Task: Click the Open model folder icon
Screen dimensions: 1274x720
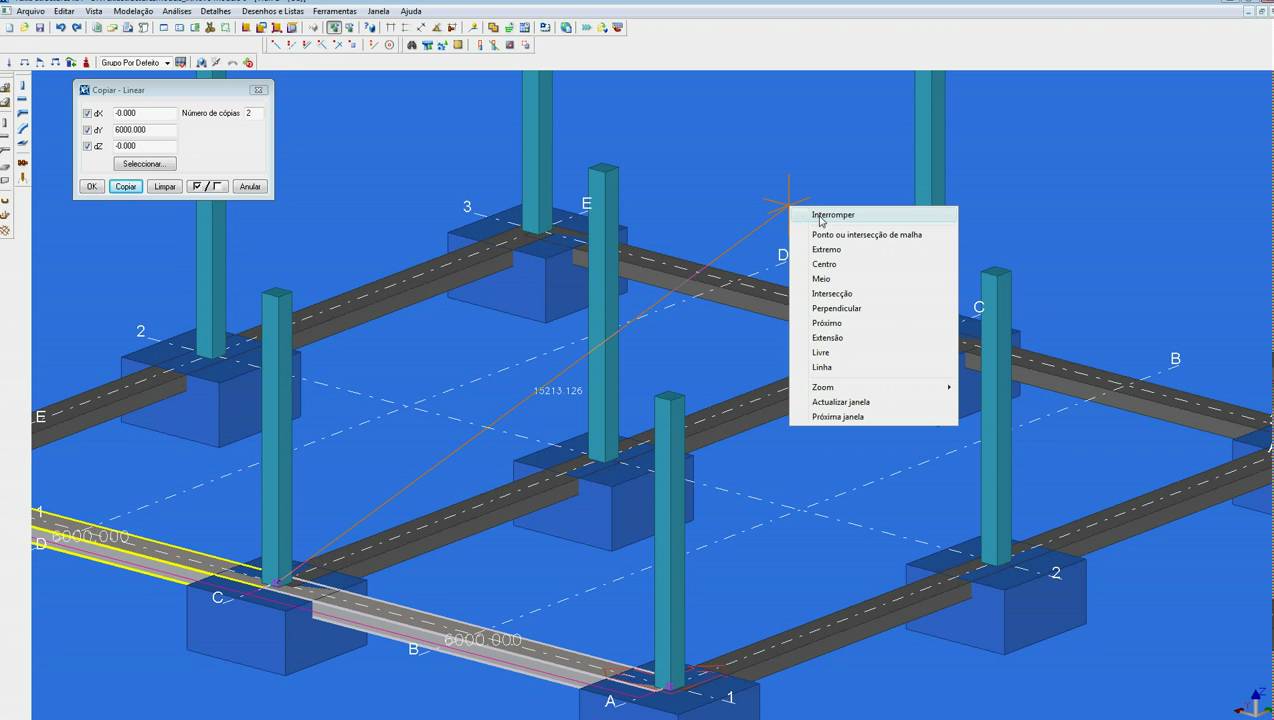Action: pyautogui.click(x=24, y=27)
